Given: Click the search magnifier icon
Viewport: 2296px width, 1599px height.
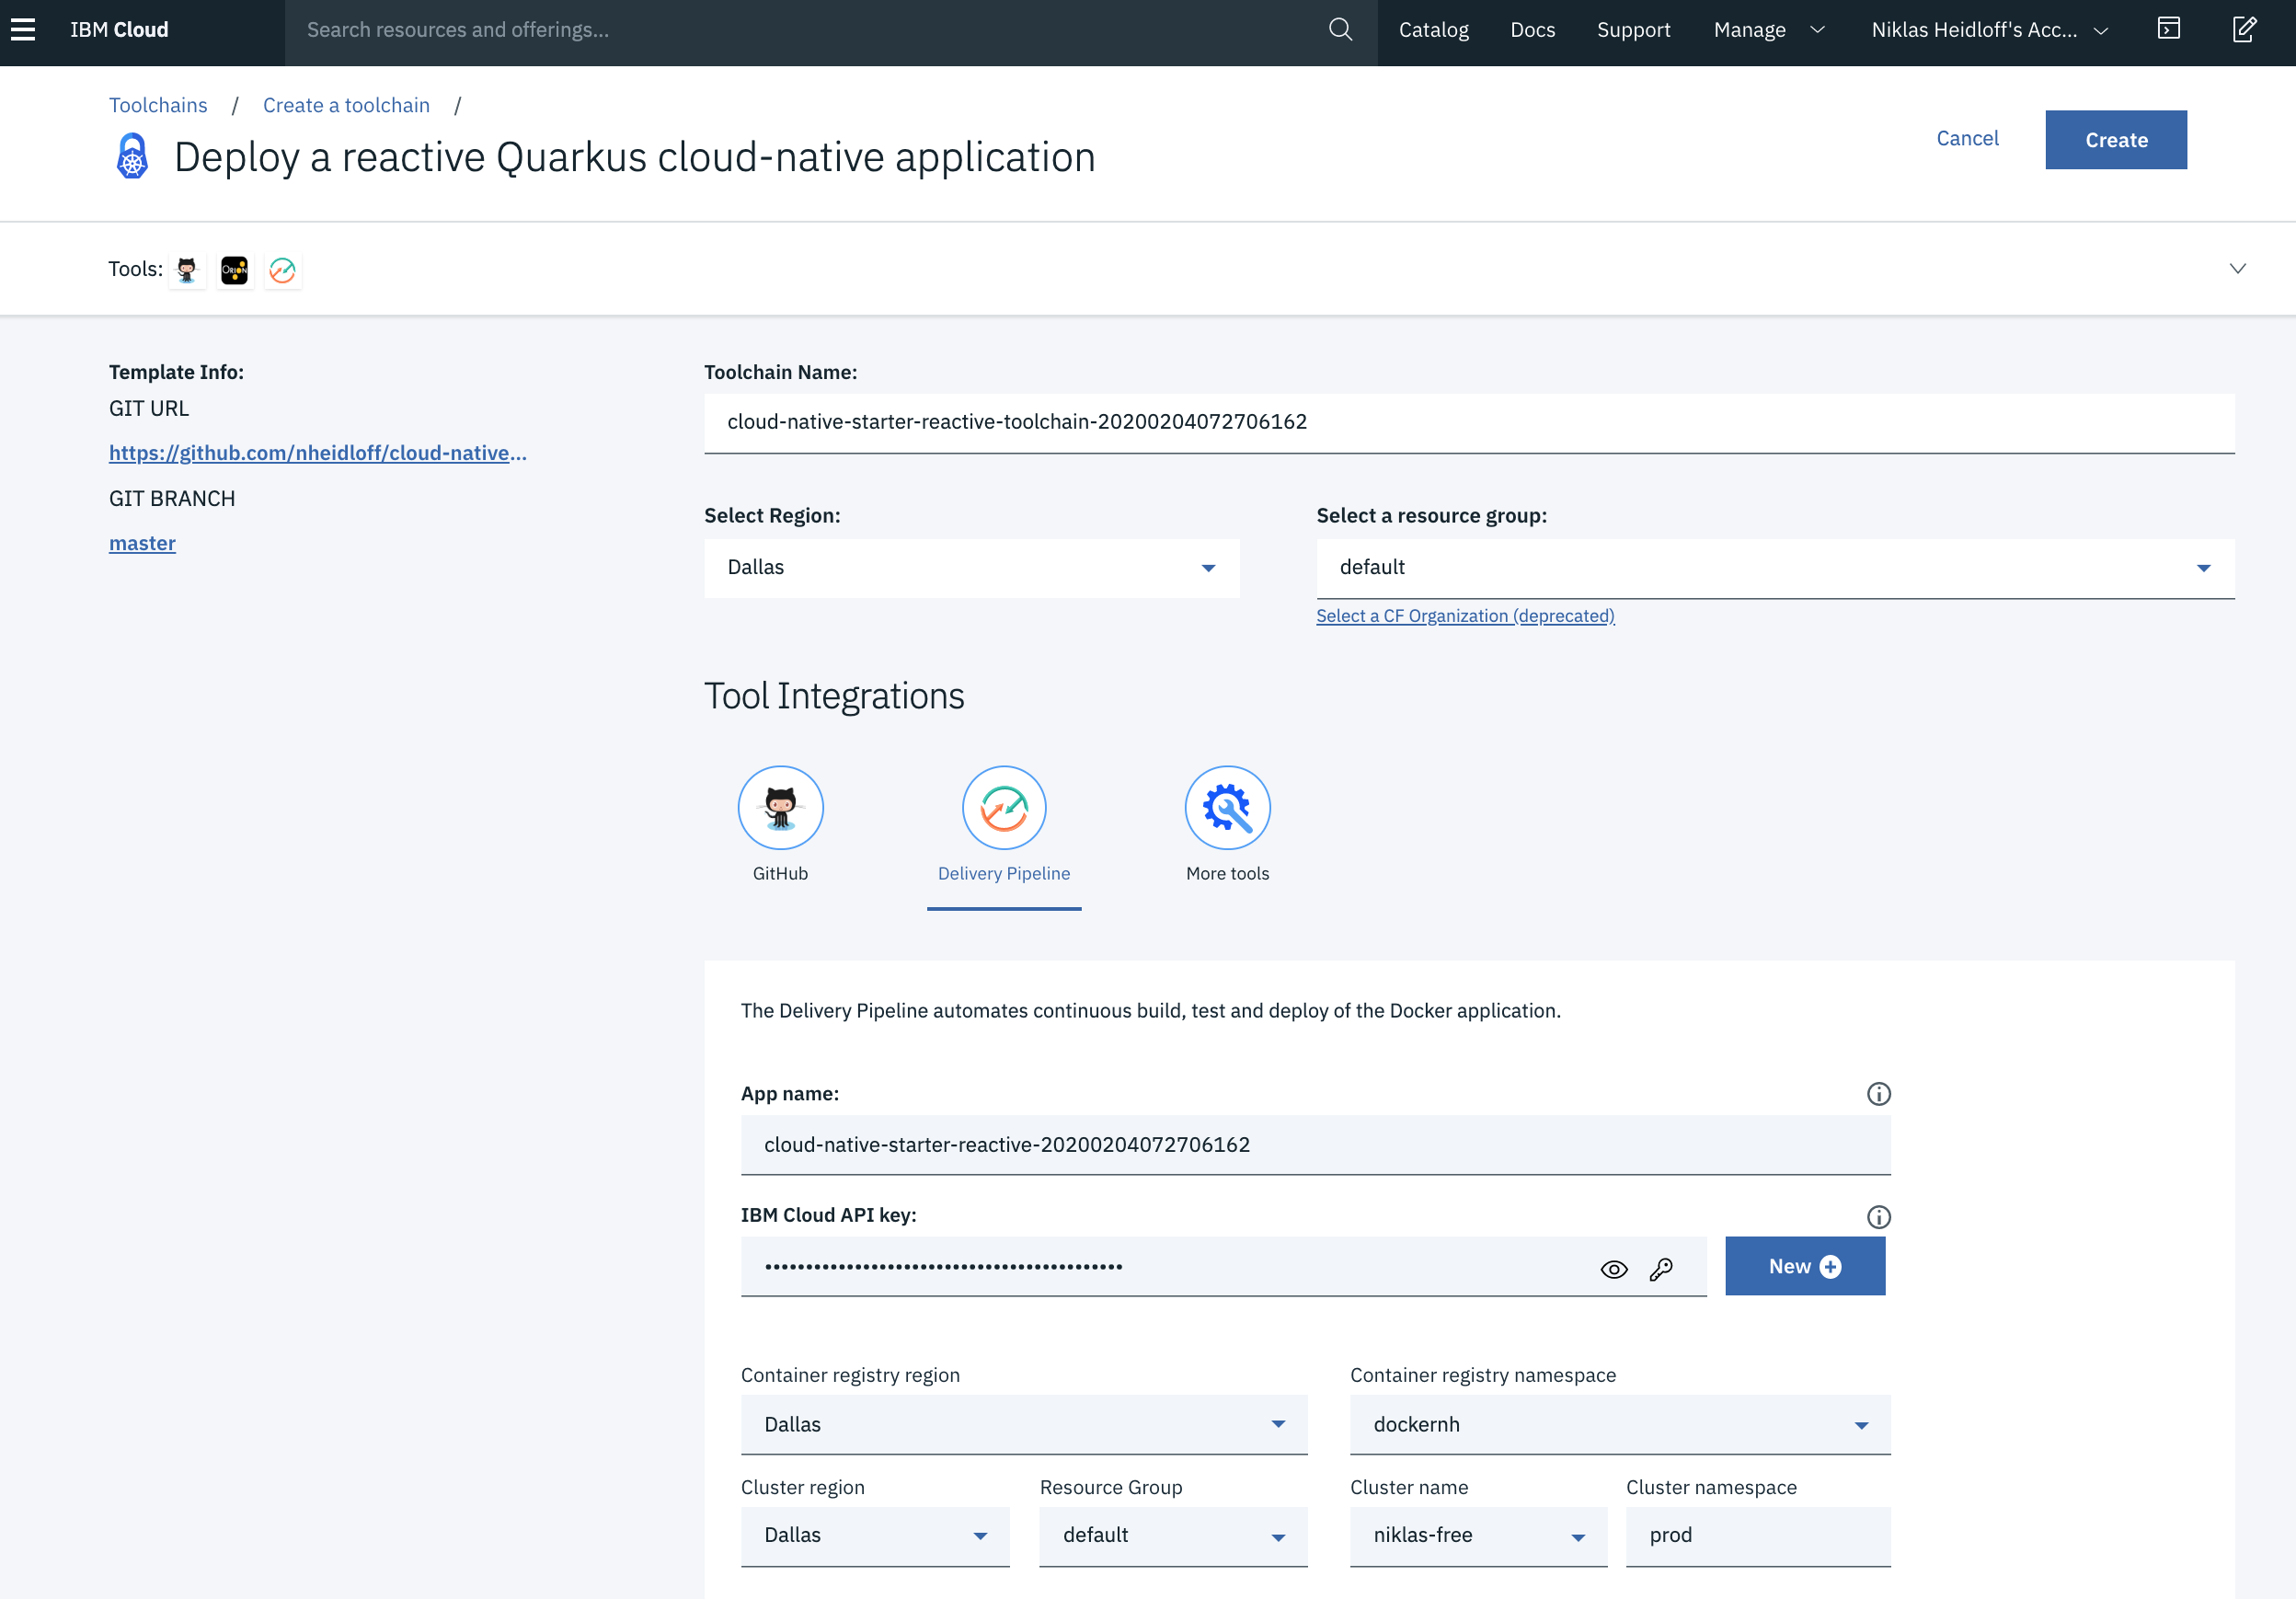Looking at the screenshot, I should 1340,30.
